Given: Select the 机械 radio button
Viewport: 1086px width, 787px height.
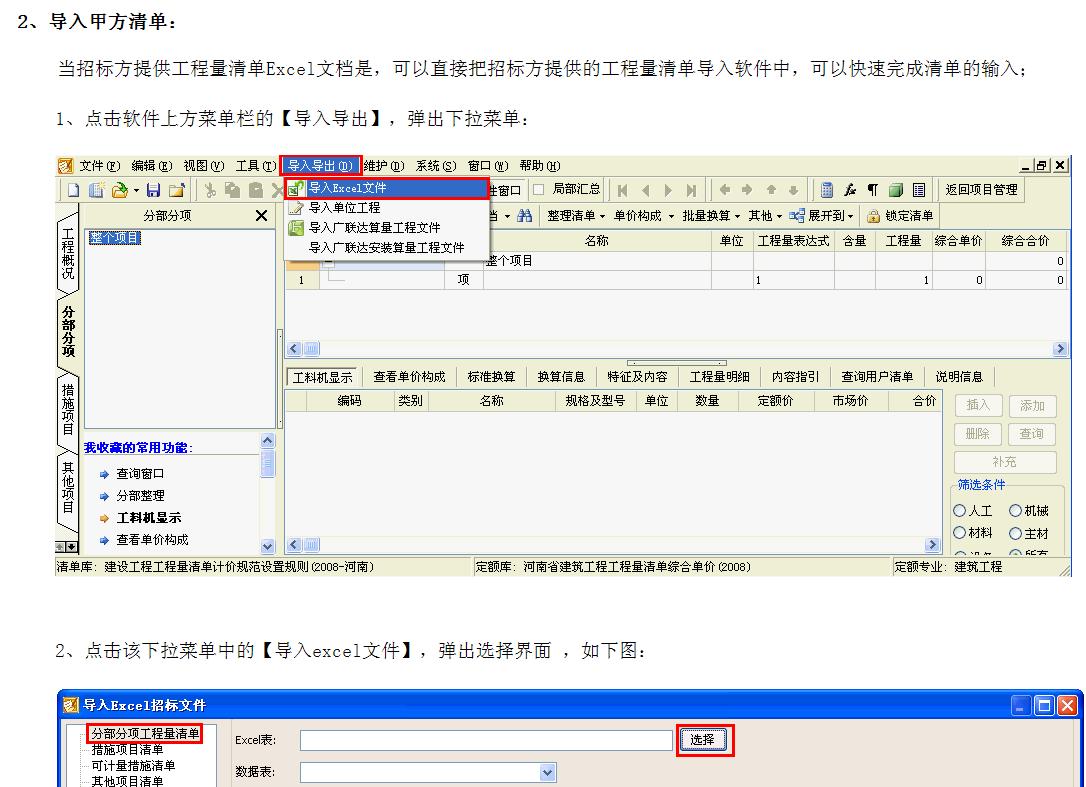Looking at the screenshot, I should tap(1015, 511).
